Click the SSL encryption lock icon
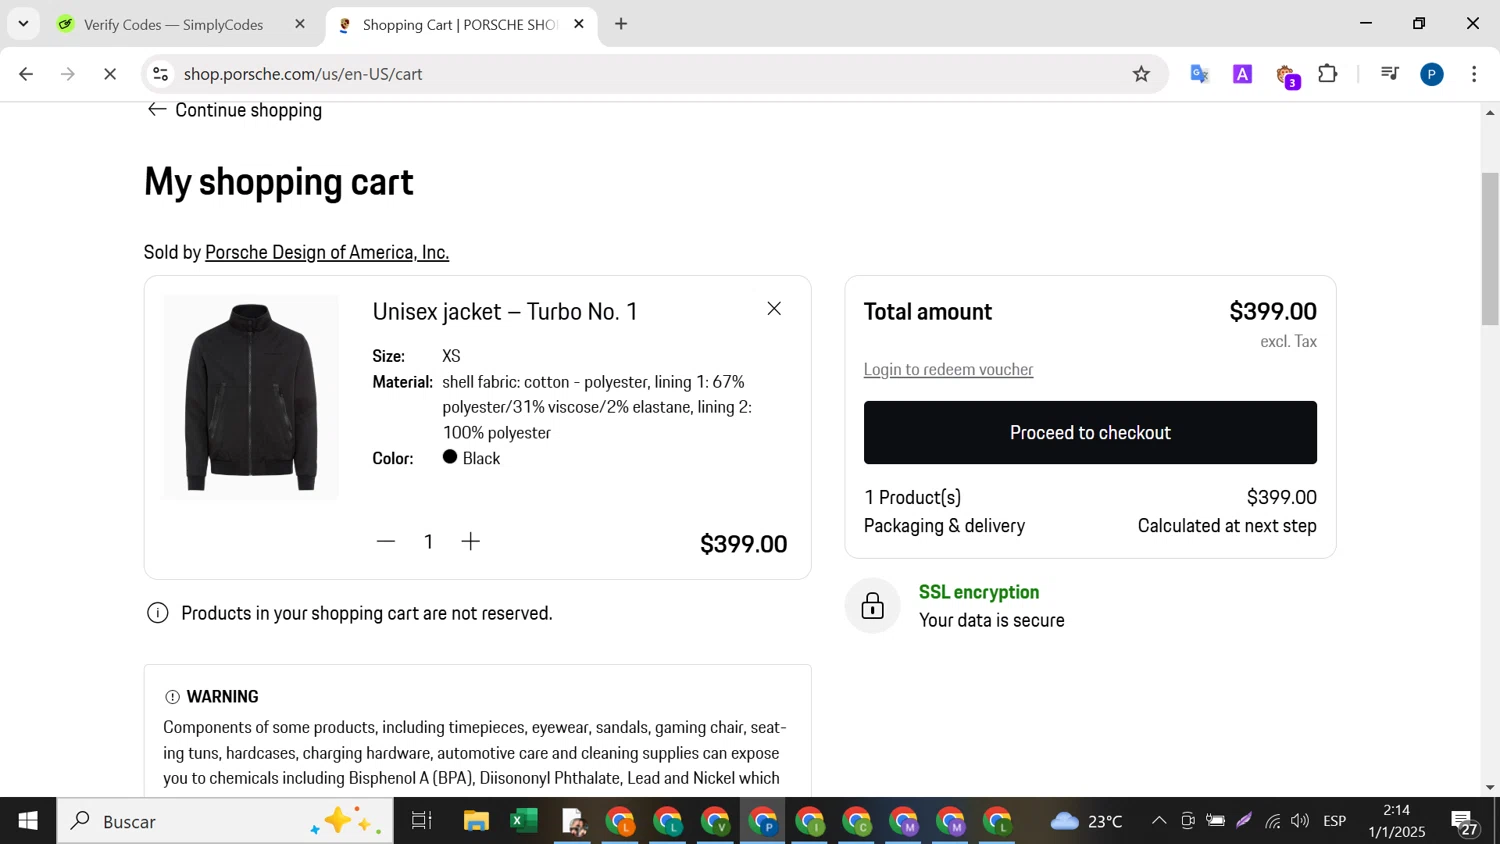The height and width of the screenshot is (844, 1500). (873, 606)
